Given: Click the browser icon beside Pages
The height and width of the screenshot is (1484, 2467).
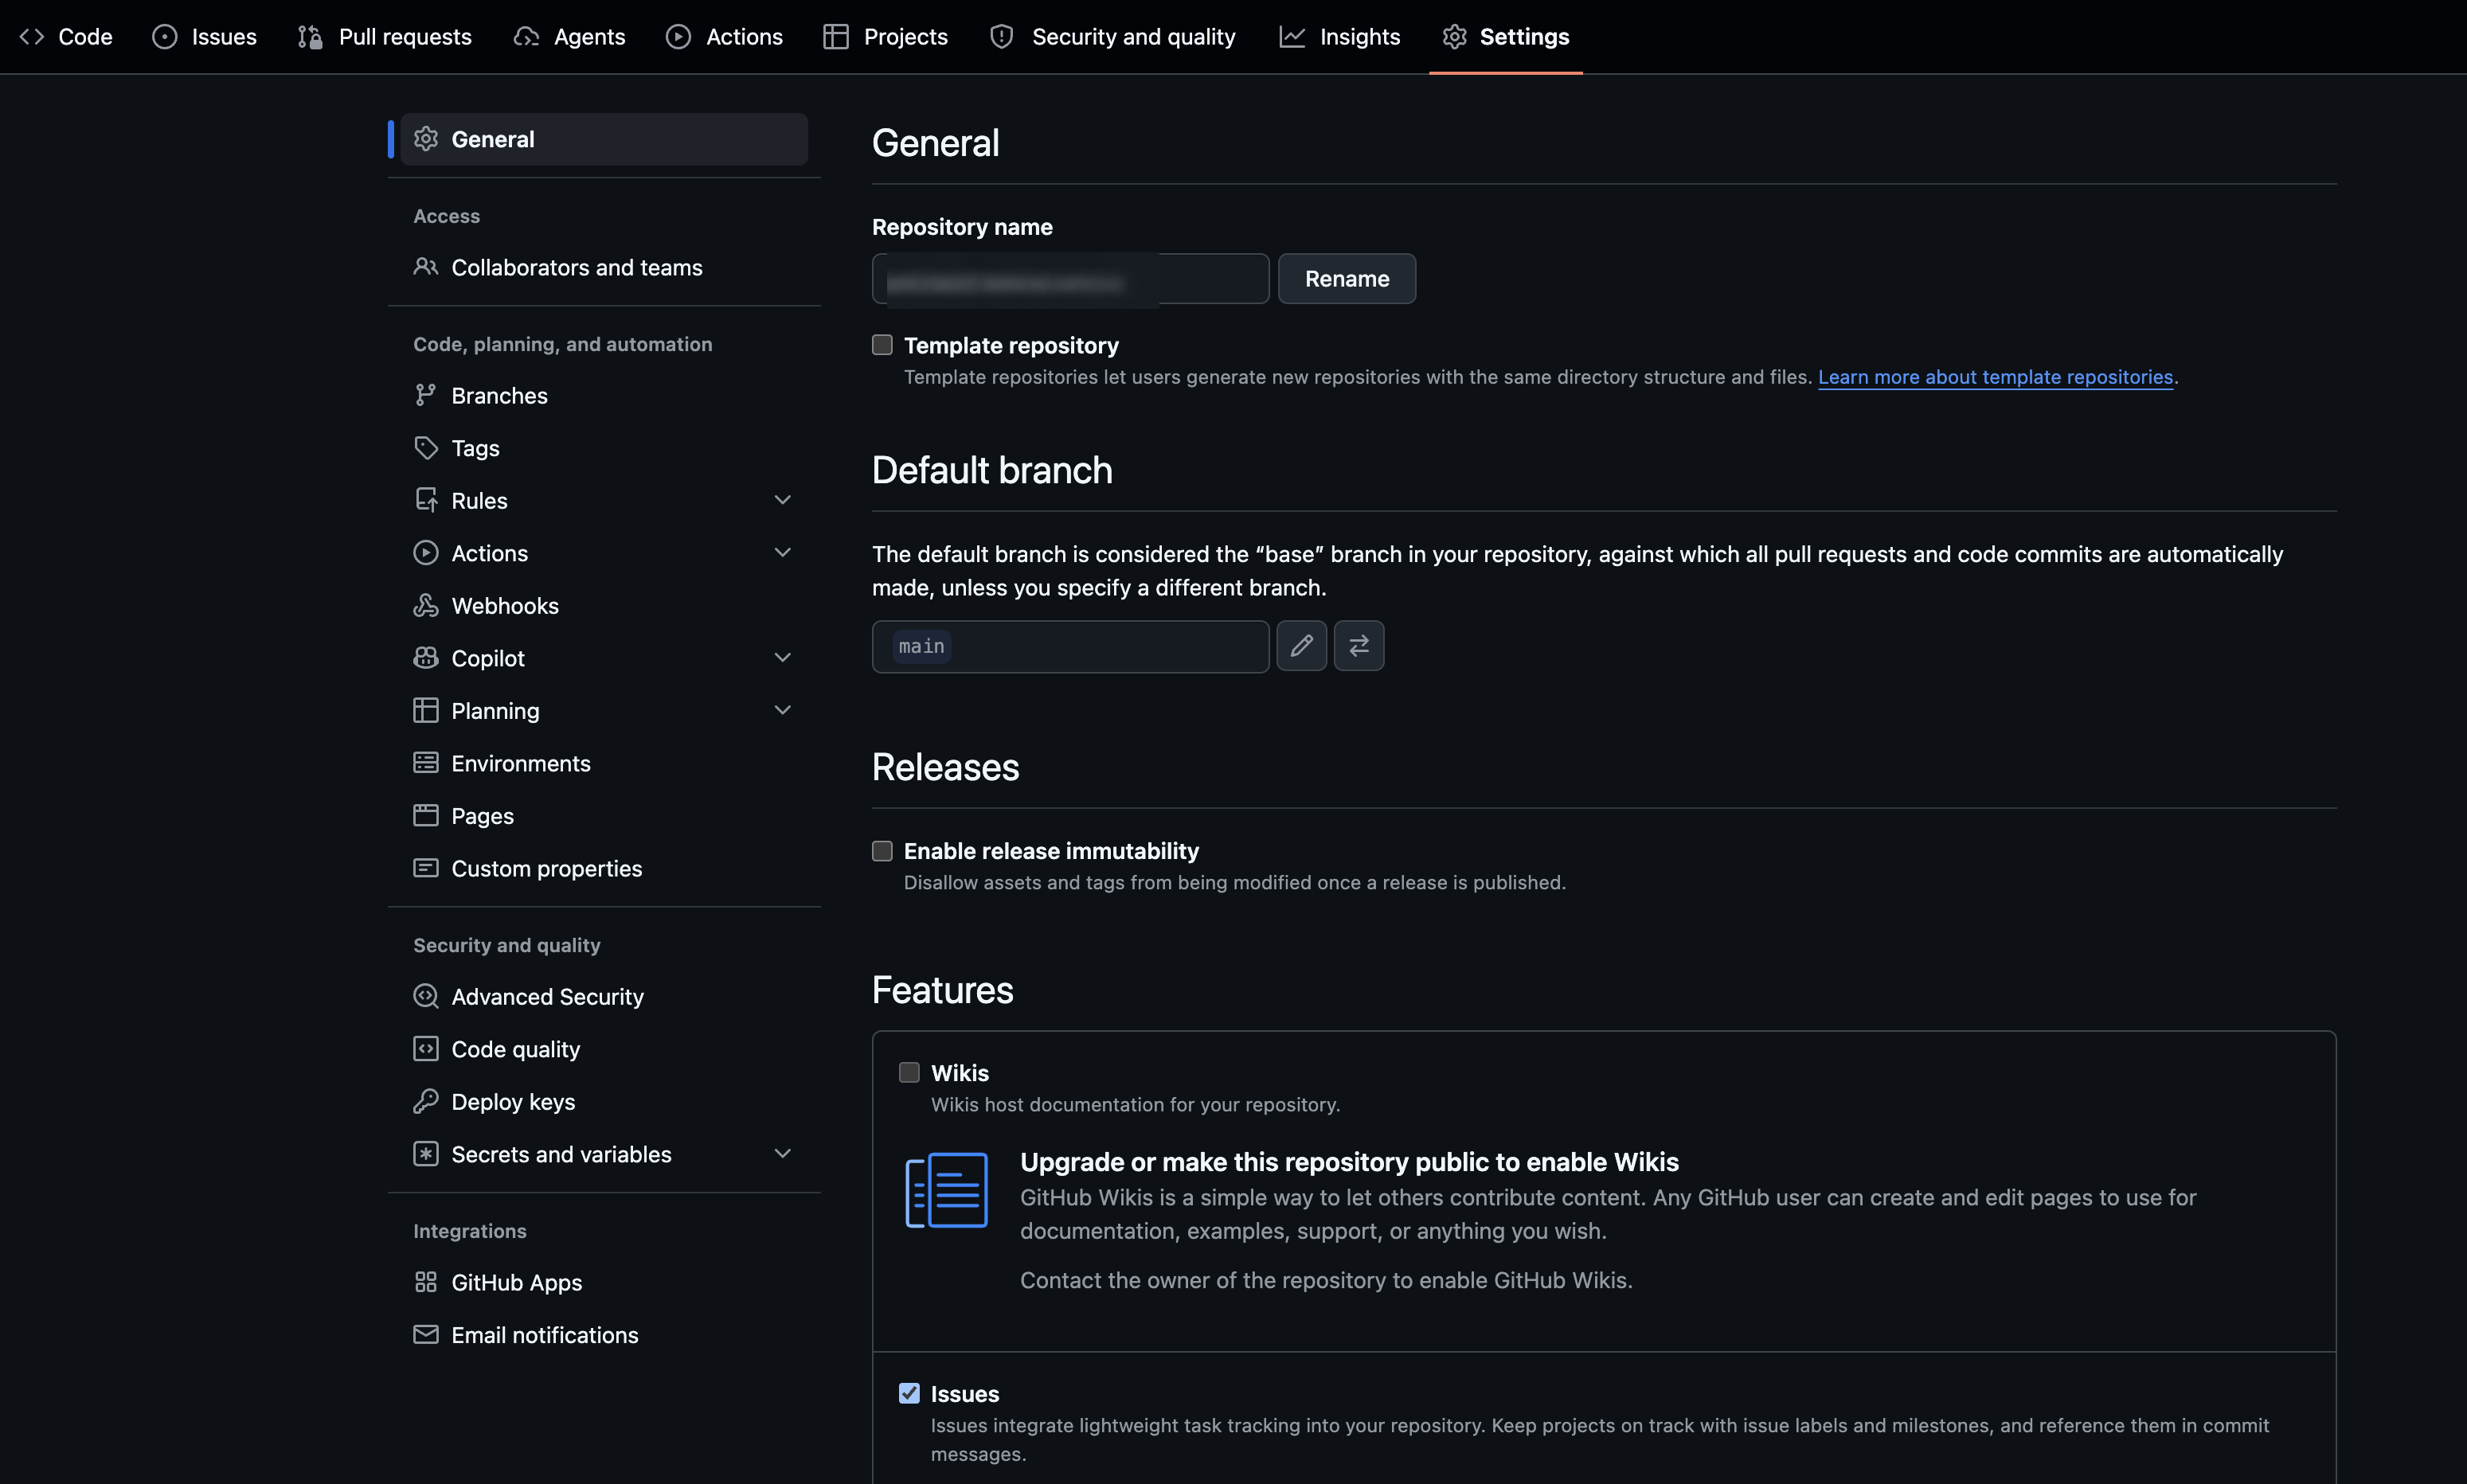Looking at the screenshot, I should [x=426, y=815].
